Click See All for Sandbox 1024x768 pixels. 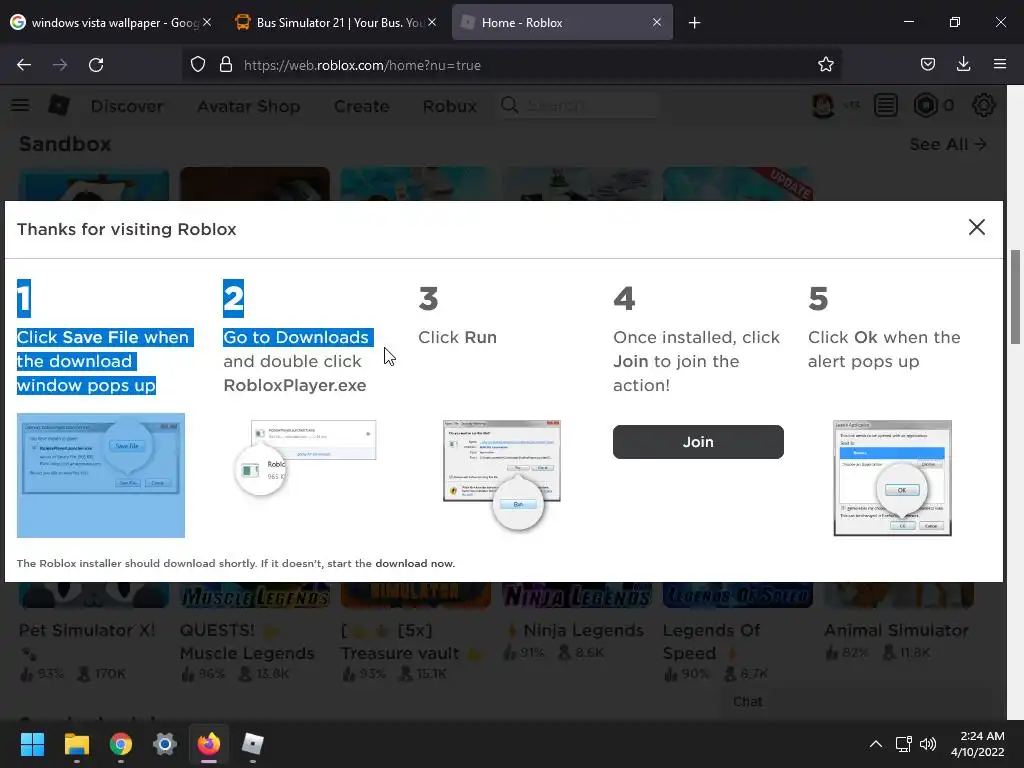(x=948, y=144)
